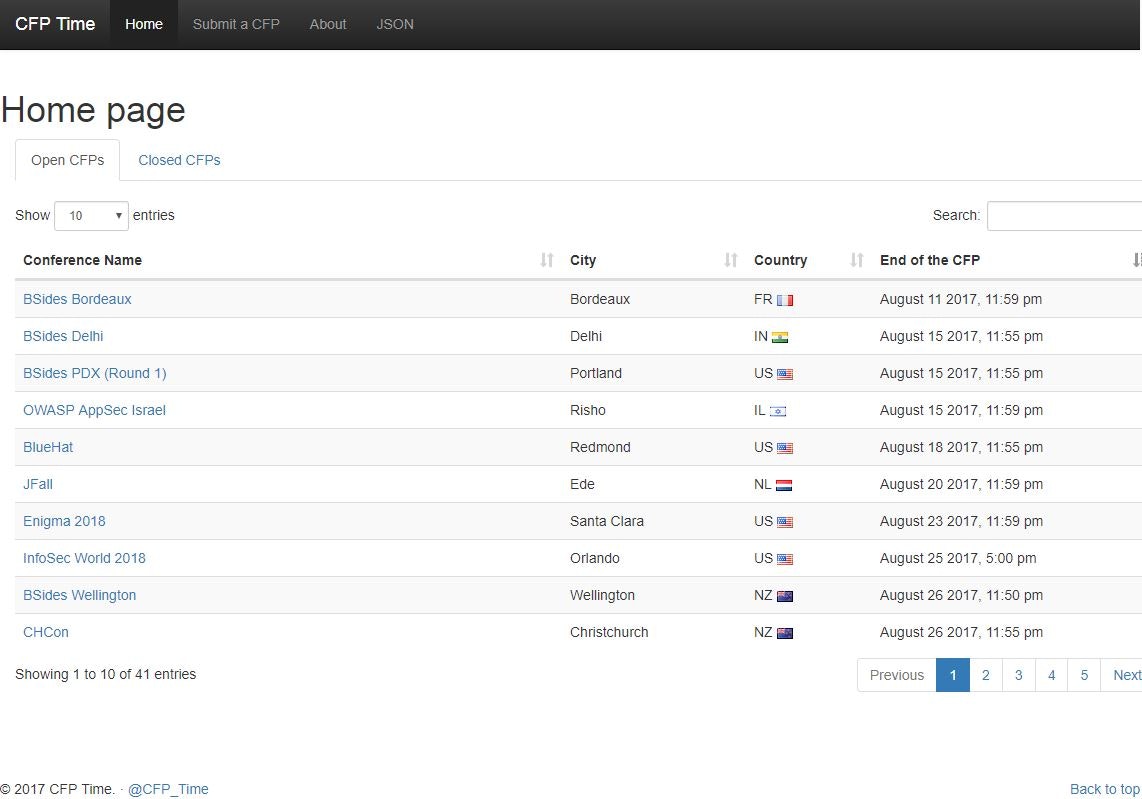Click Indian flag in Delhi row

[x=780, y=337]
